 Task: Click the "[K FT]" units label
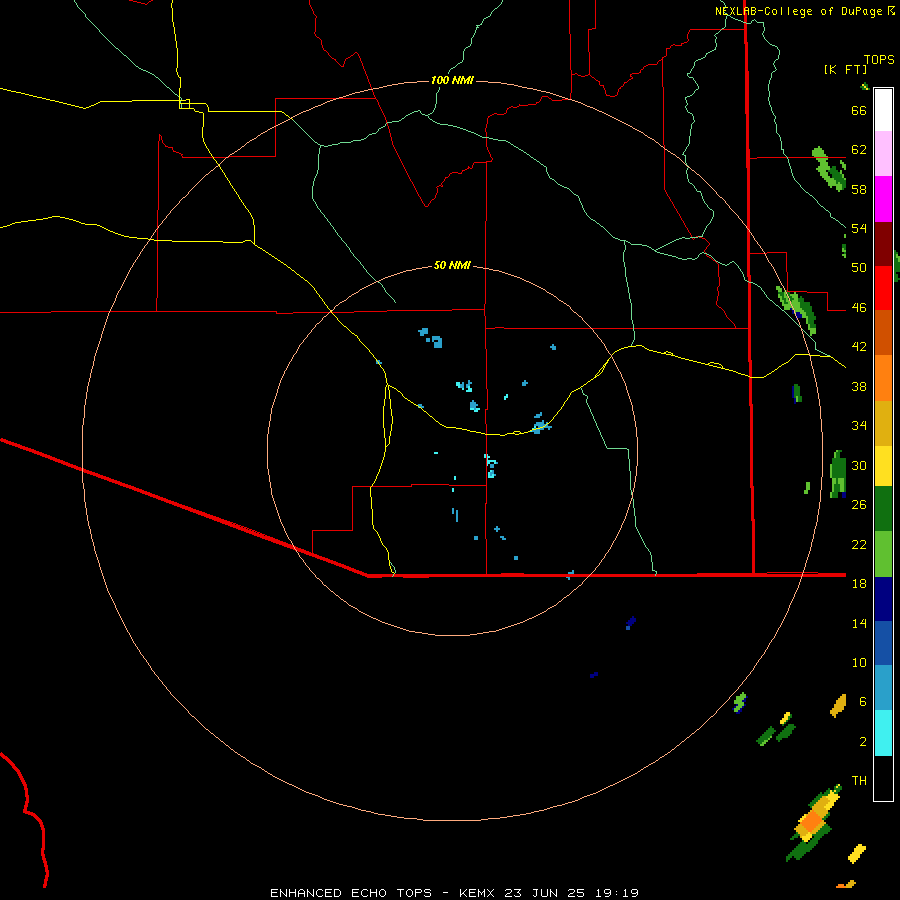(x=845, y=69)
